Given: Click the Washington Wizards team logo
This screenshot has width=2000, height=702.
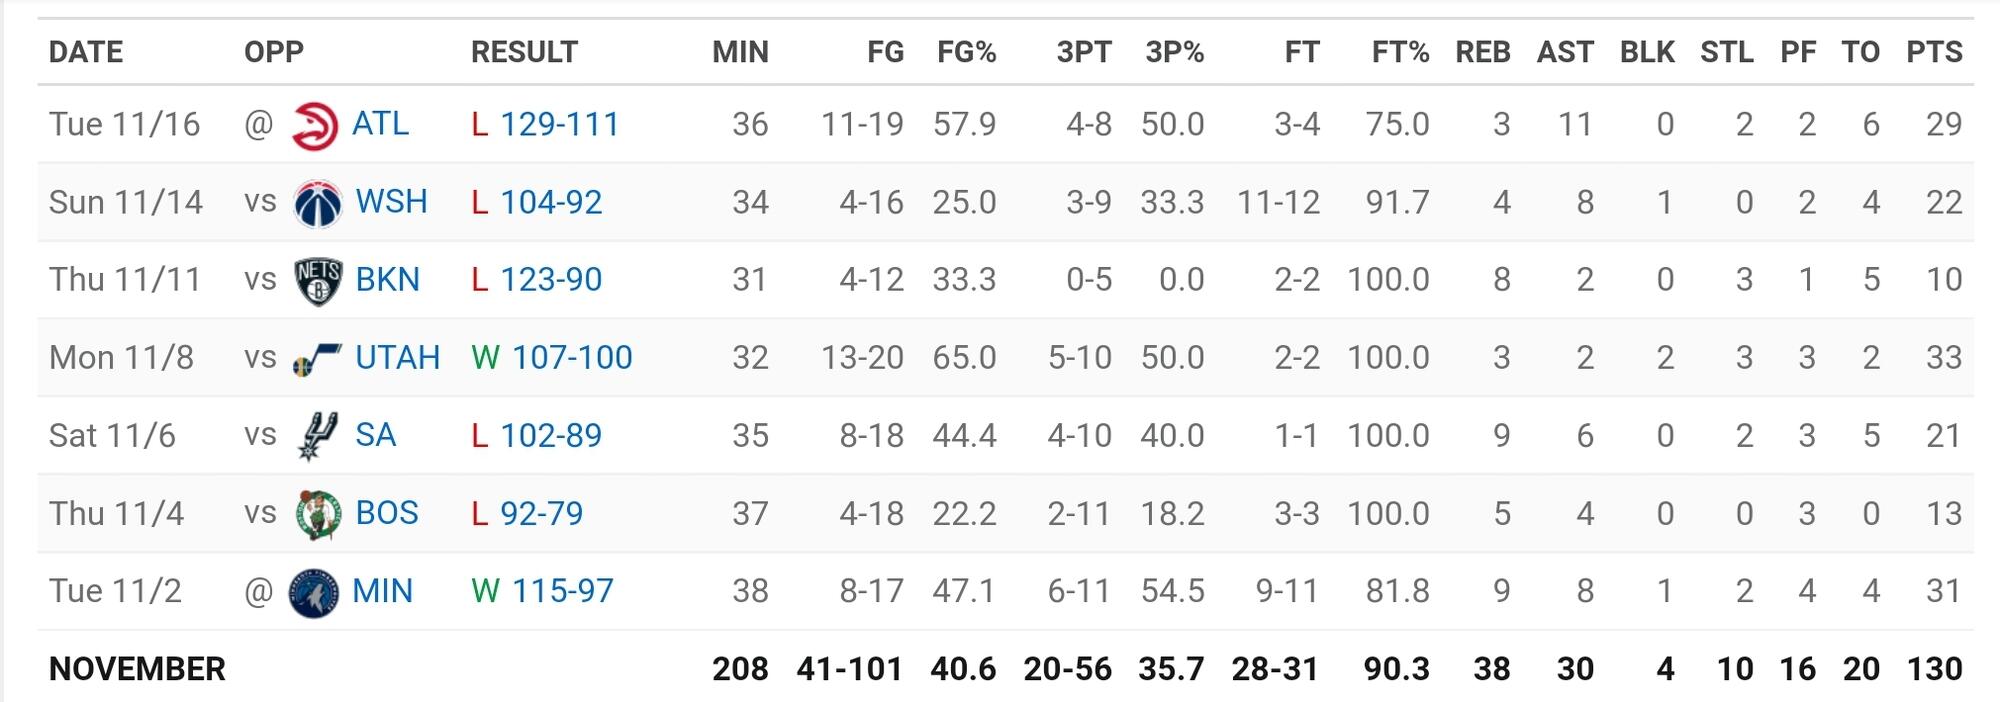Looking at the screenshot, I should click(318, 203).
